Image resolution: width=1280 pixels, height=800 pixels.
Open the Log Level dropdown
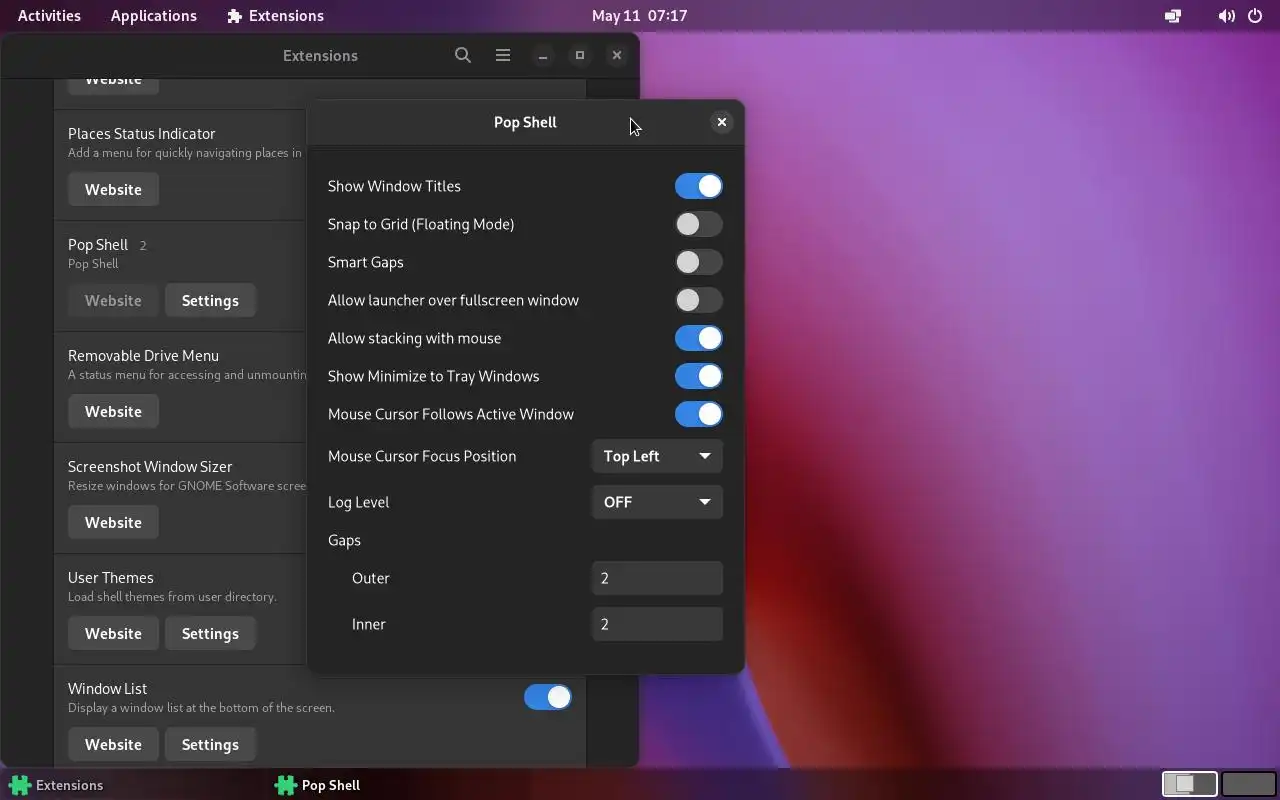click(657, 502)
